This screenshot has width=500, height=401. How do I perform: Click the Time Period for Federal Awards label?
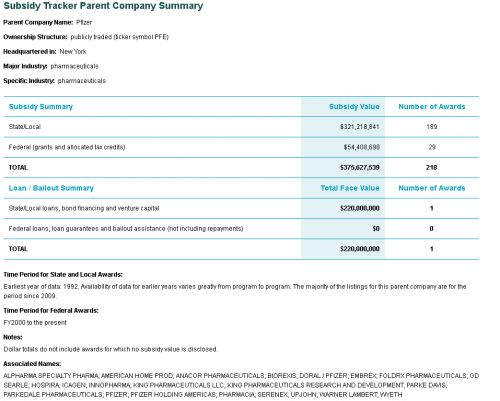pyautogui.click(x=51, y=311)
